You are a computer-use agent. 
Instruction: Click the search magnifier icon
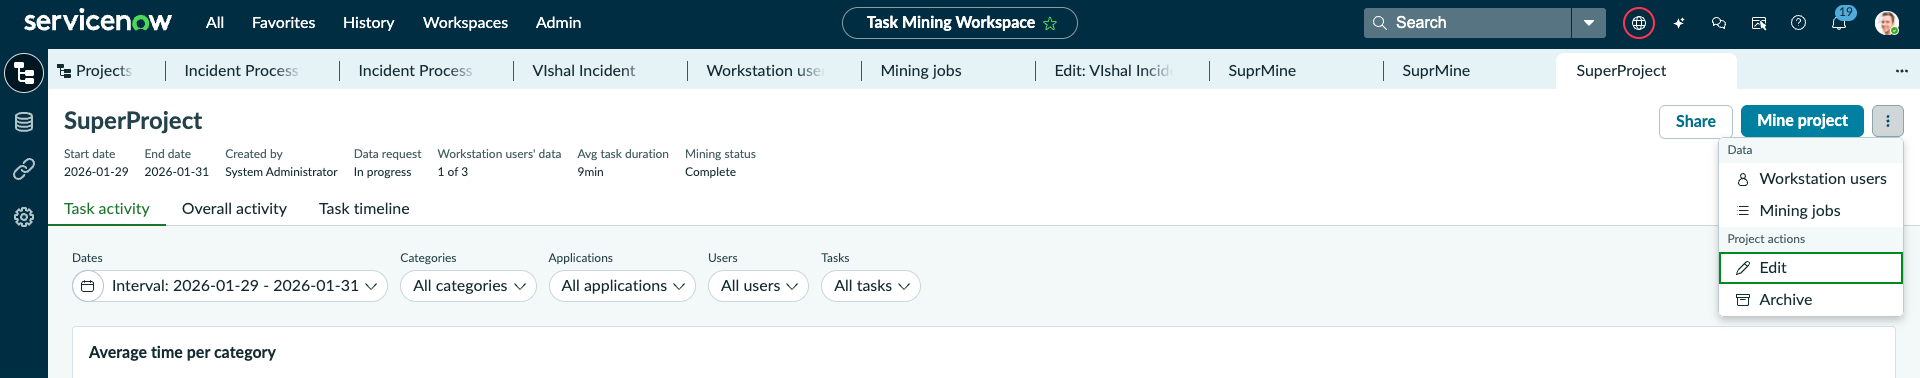coord(1380,22)
